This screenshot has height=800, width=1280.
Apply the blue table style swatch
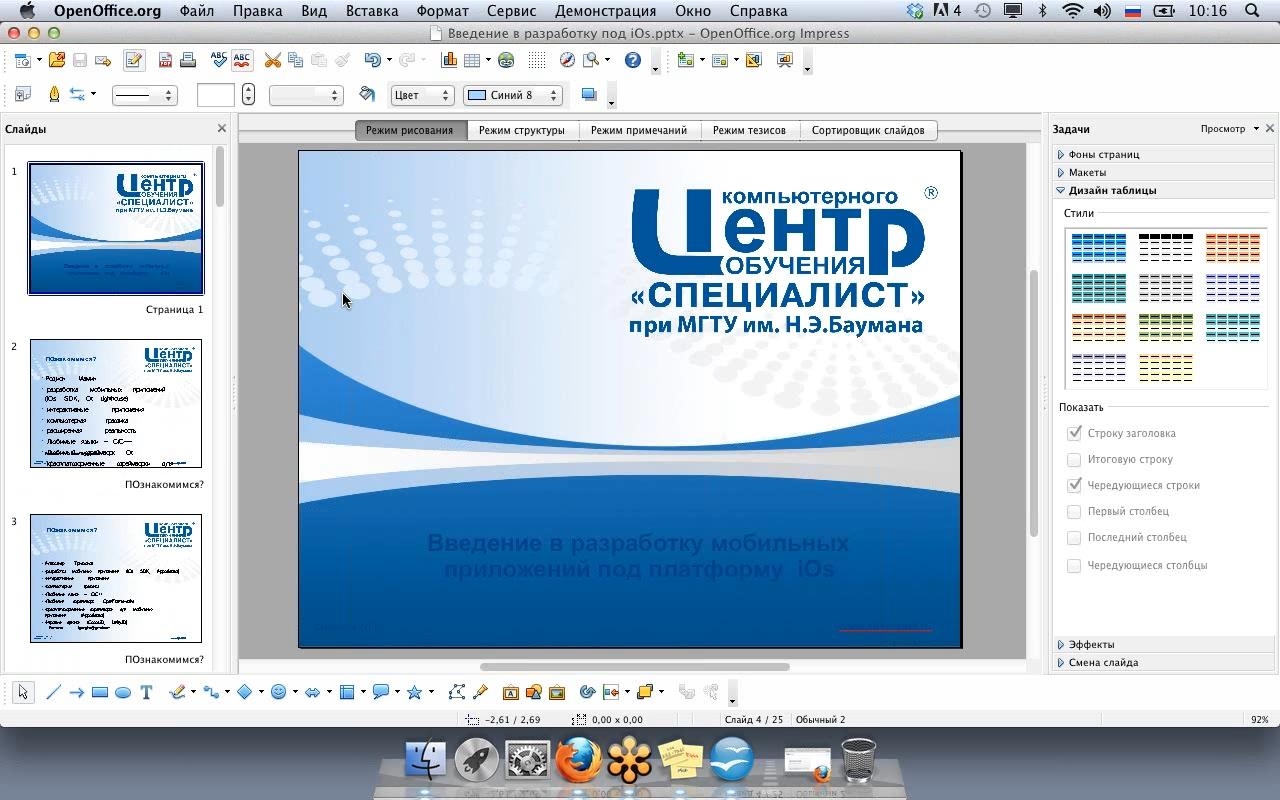(1098, 247)
